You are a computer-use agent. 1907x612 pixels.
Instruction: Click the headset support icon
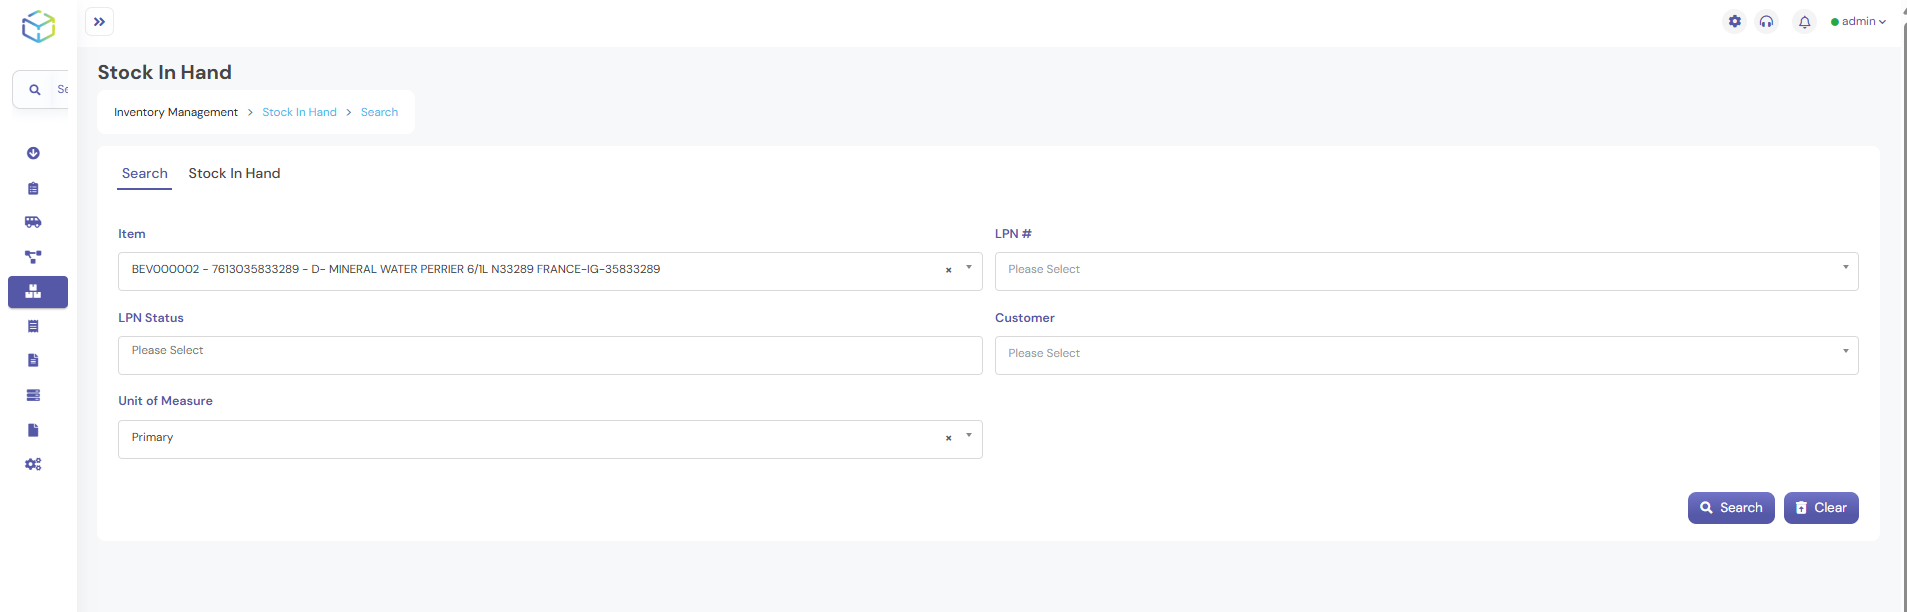(x=1767, y=21)
